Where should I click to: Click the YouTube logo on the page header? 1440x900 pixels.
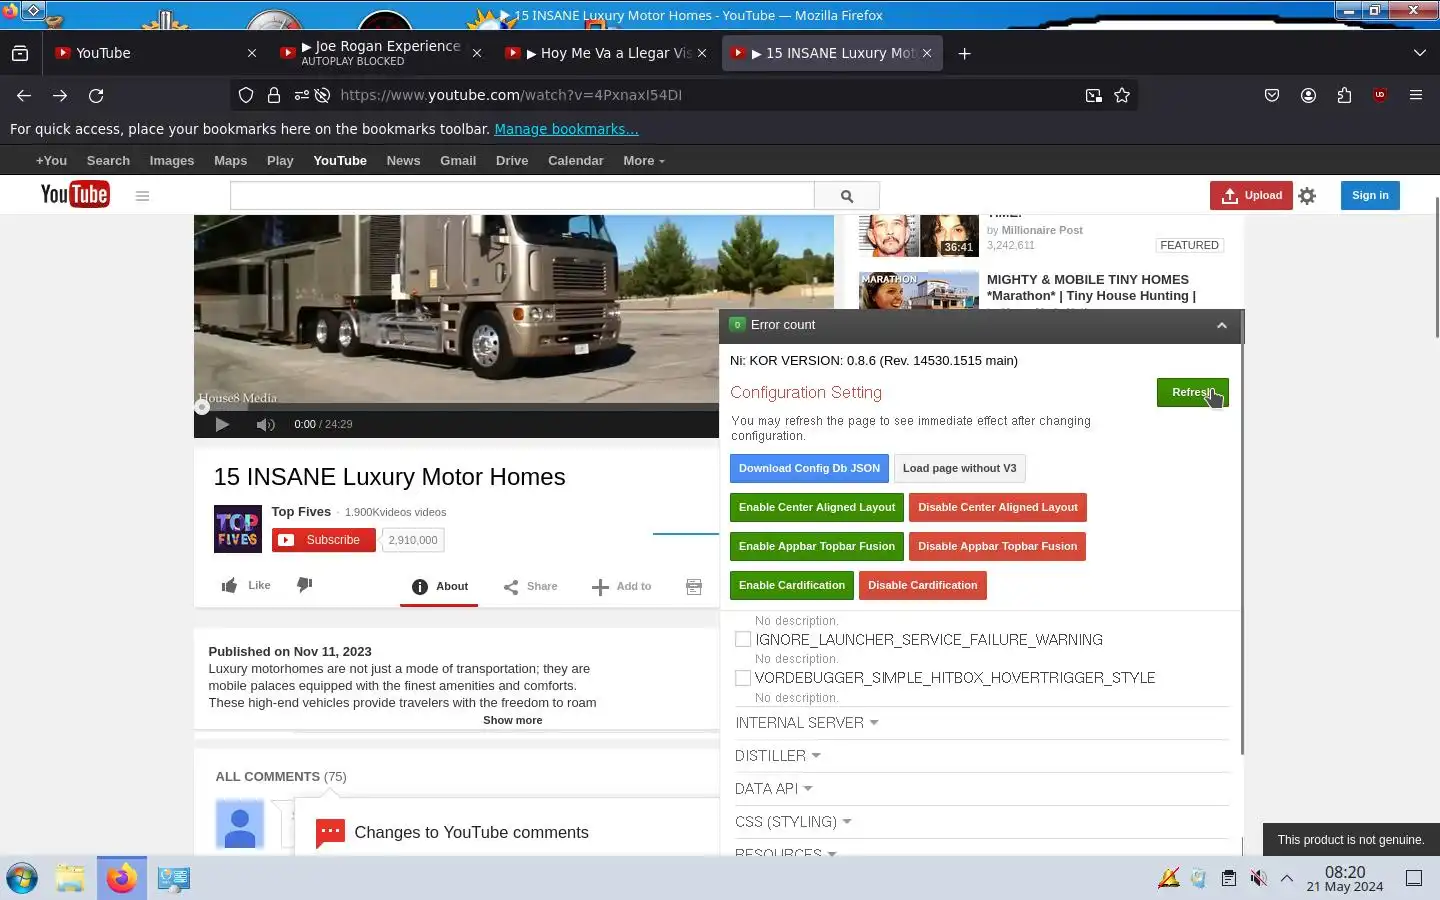pyautogui.click(x=75, y=194)
